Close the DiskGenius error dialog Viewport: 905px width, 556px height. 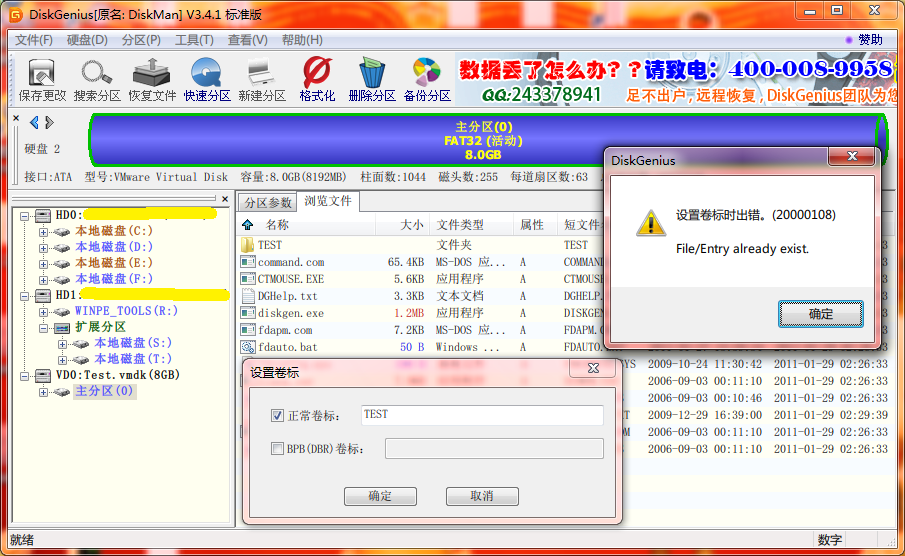tap(852, 156)
